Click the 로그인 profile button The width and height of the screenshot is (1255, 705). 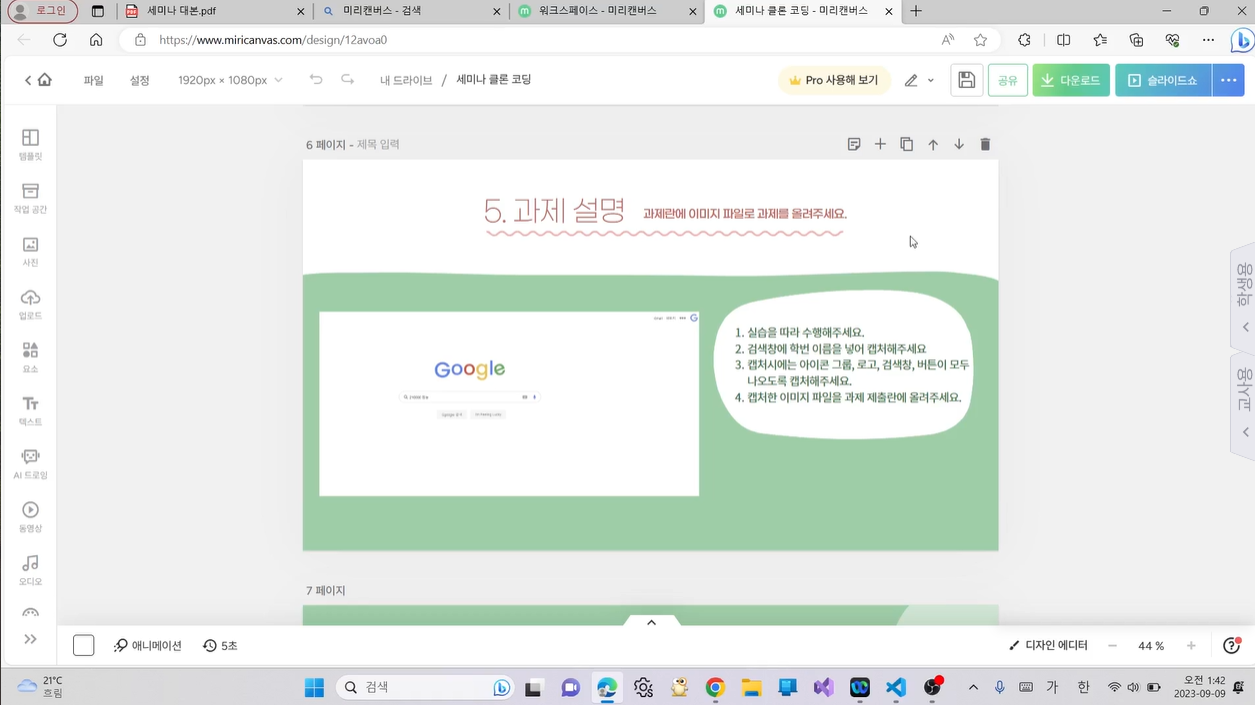coord(41,11)
